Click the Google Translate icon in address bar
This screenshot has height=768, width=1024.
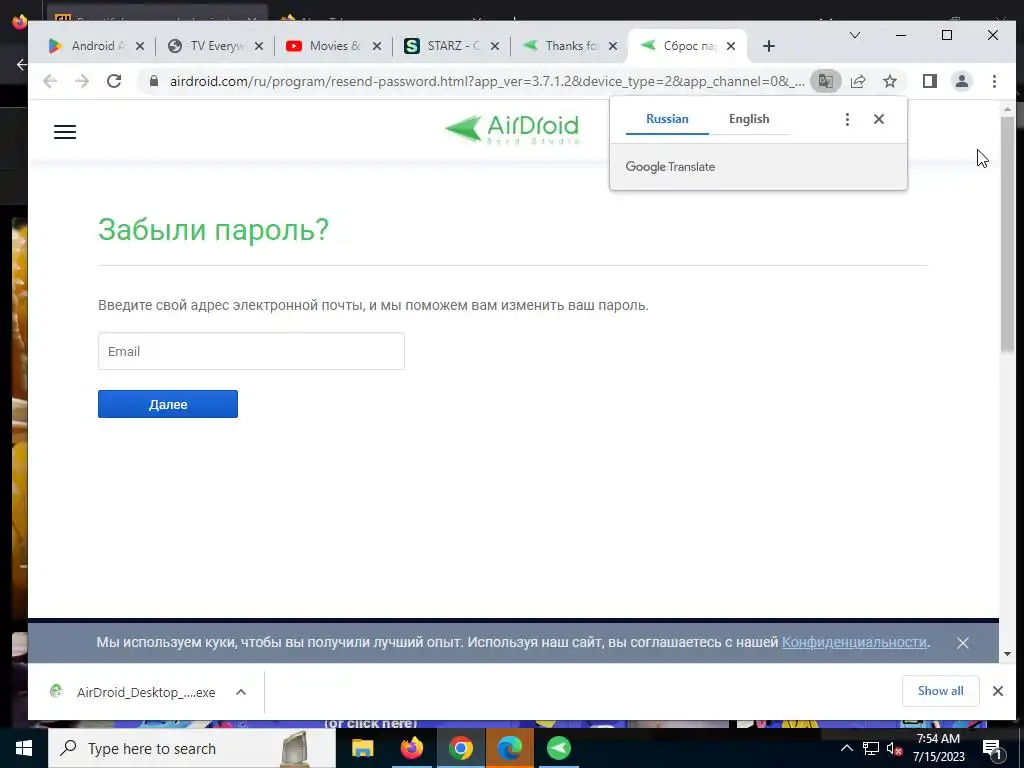[x=825, y=81]
